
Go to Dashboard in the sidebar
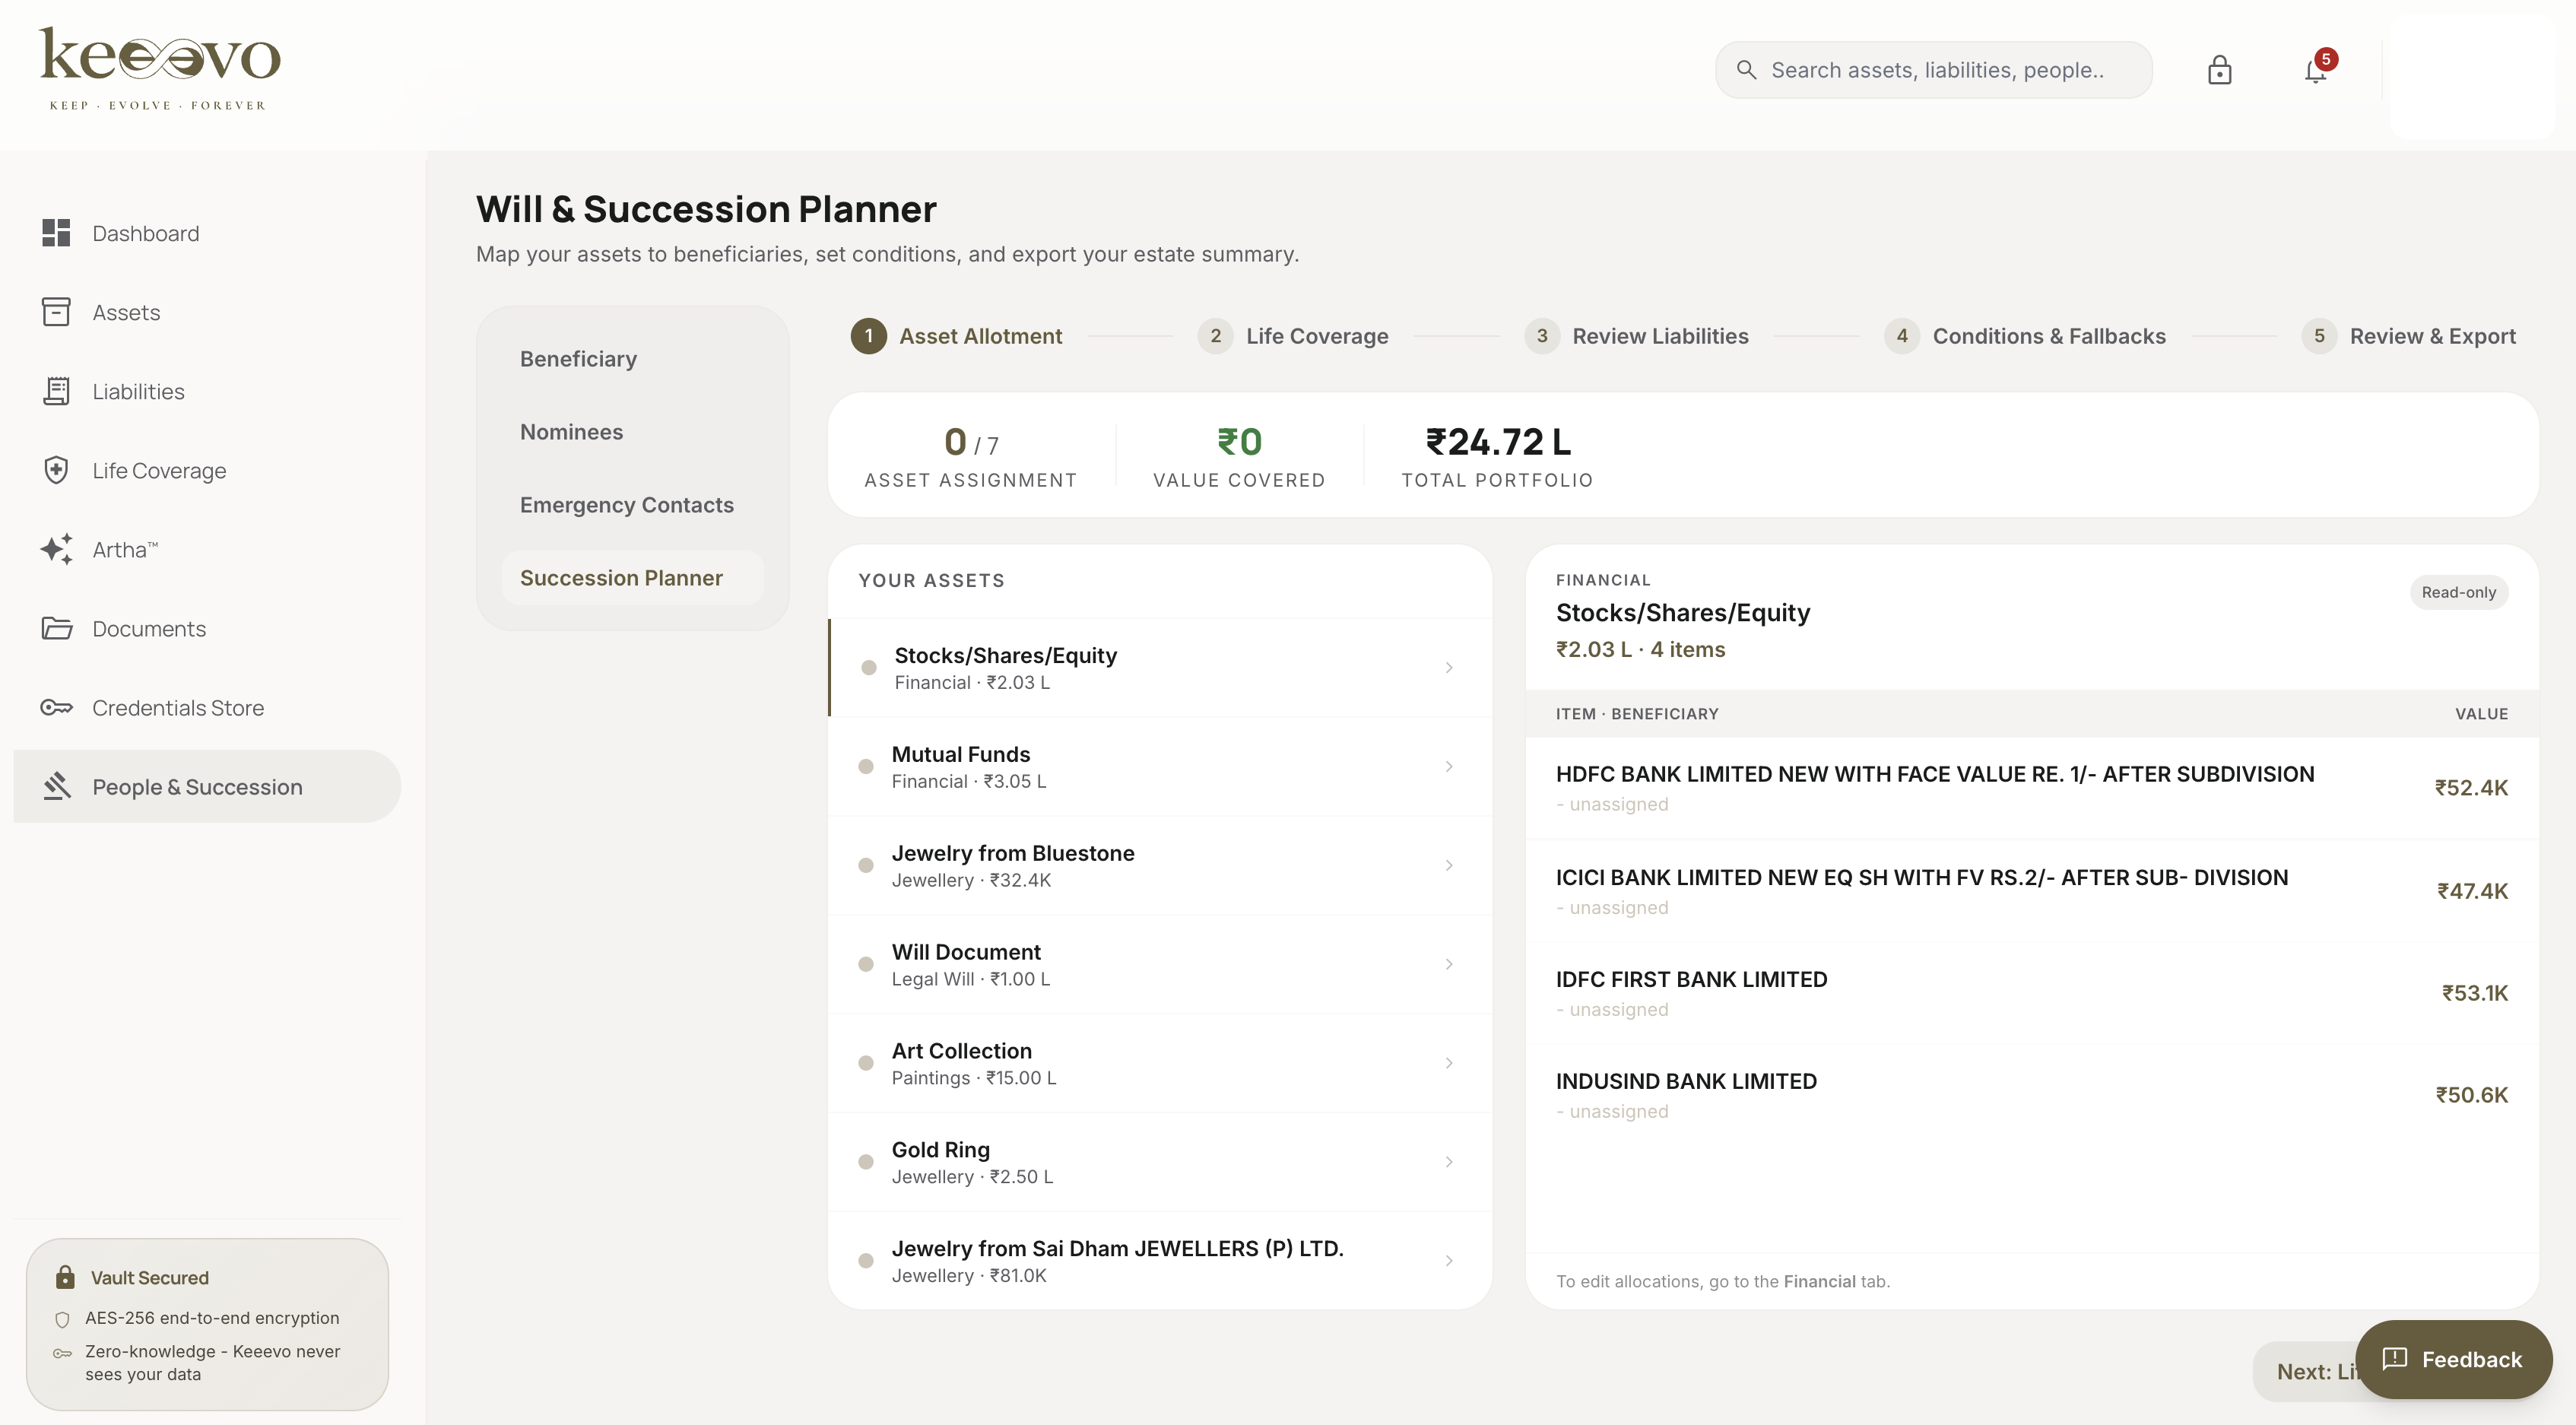click(x=207, y=233)
